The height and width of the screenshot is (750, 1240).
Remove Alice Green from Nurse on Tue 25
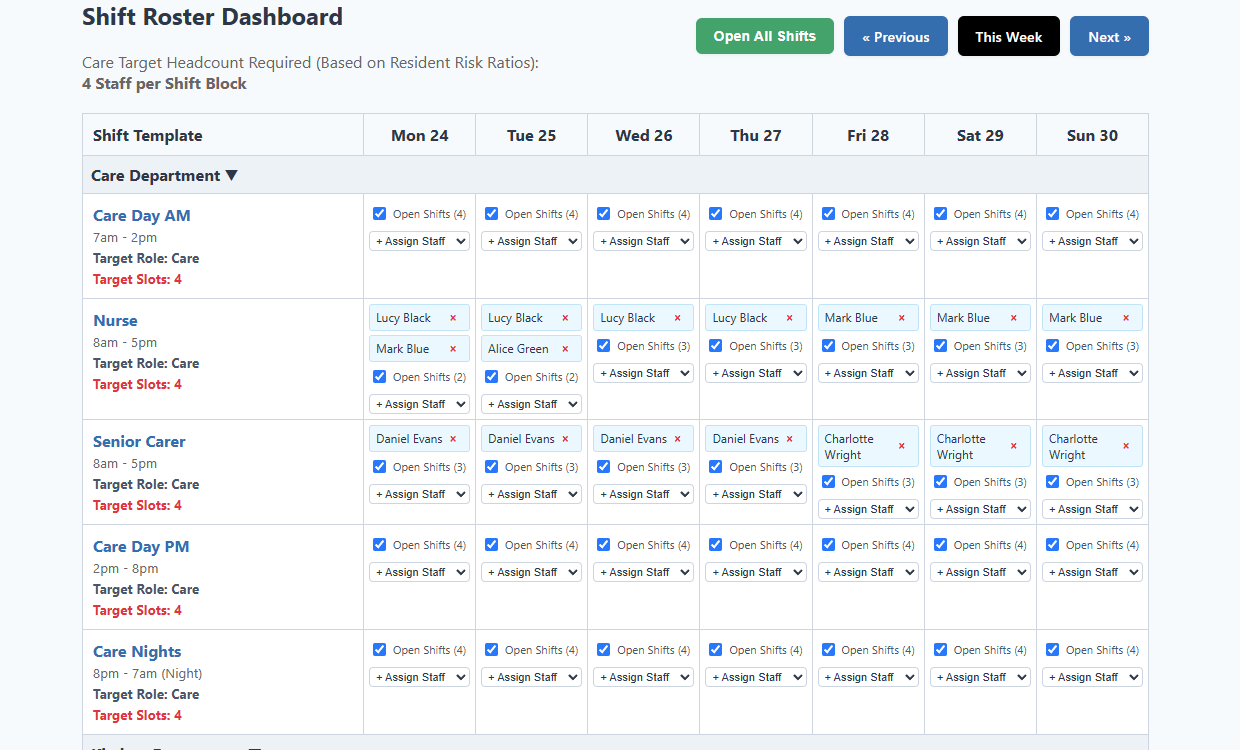(x=565, y=349)
